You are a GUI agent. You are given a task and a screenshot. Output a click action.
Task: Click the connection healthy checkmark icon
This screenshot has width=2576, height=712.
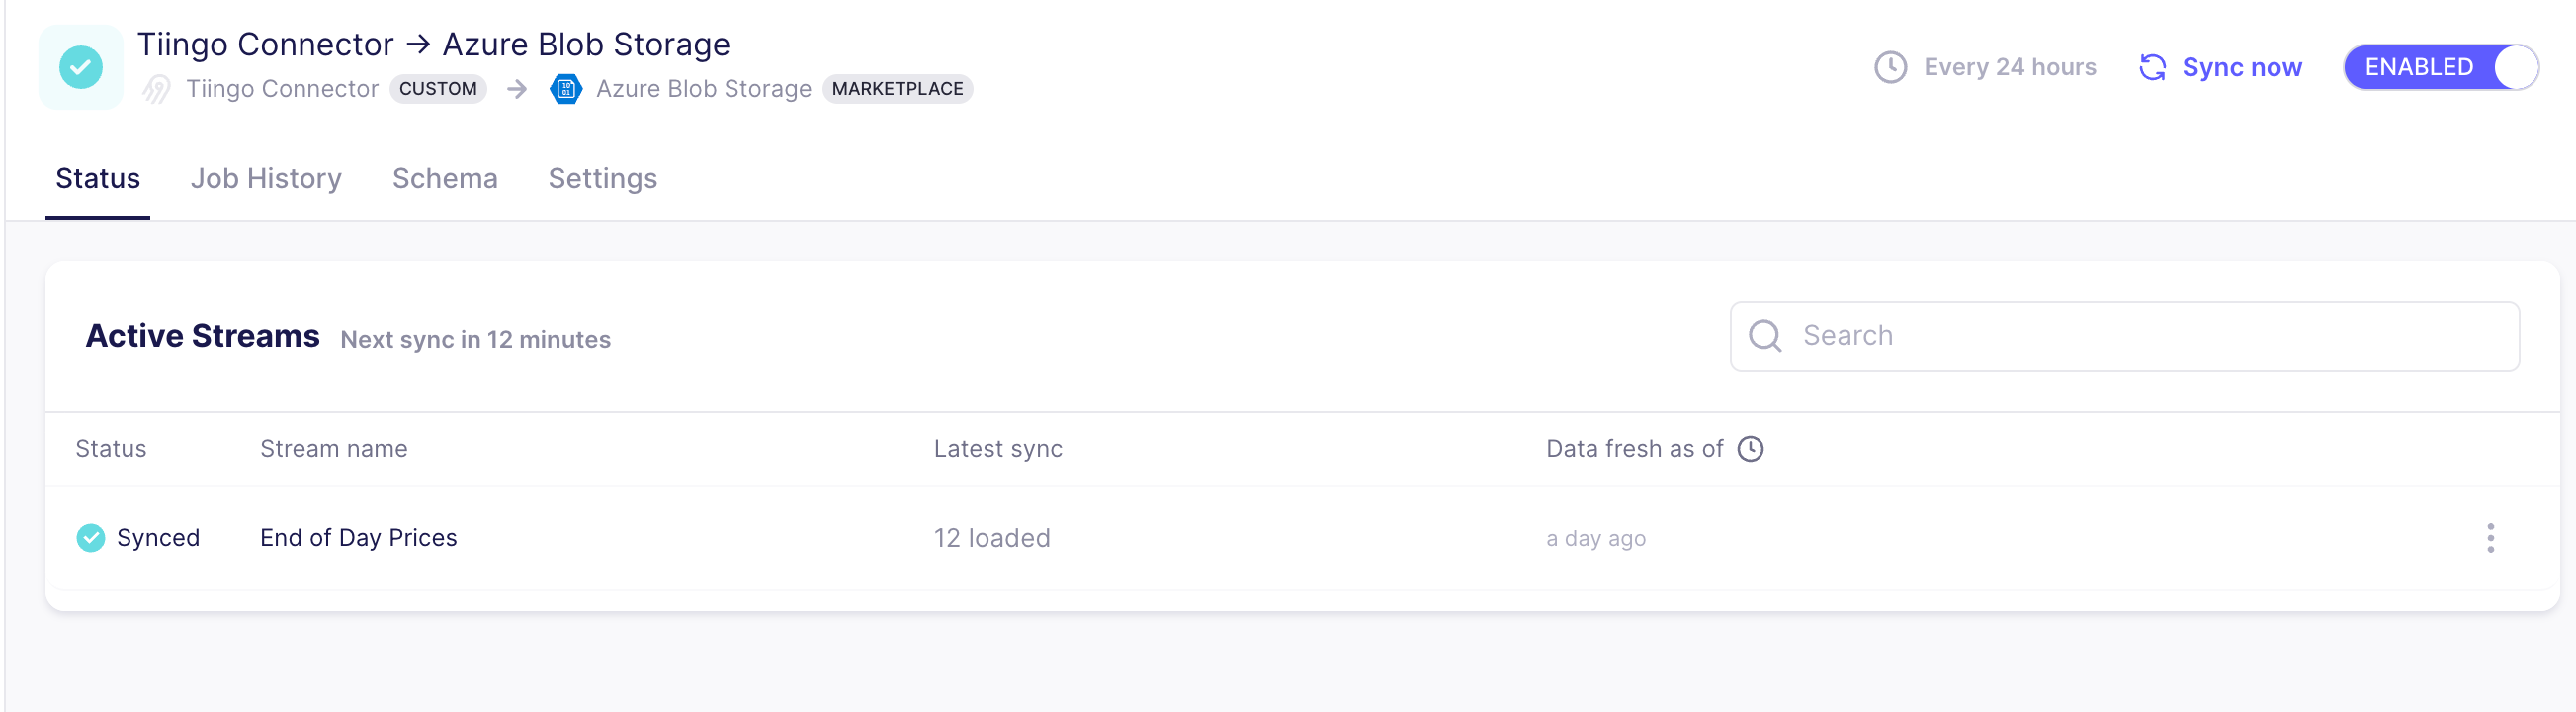point(81,67)
